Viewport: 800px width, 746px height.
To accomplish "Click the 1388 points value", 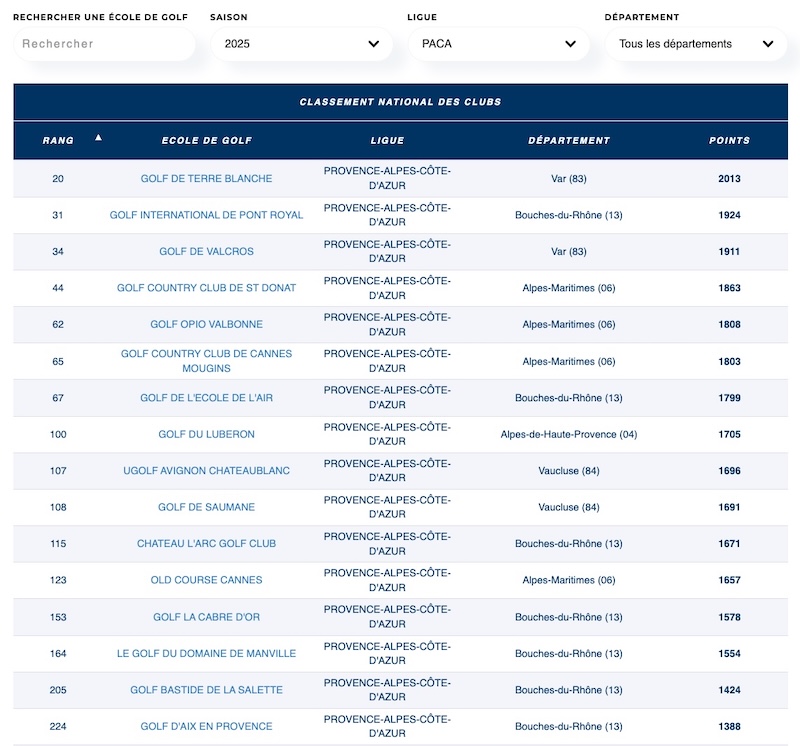I will (729, 726).
